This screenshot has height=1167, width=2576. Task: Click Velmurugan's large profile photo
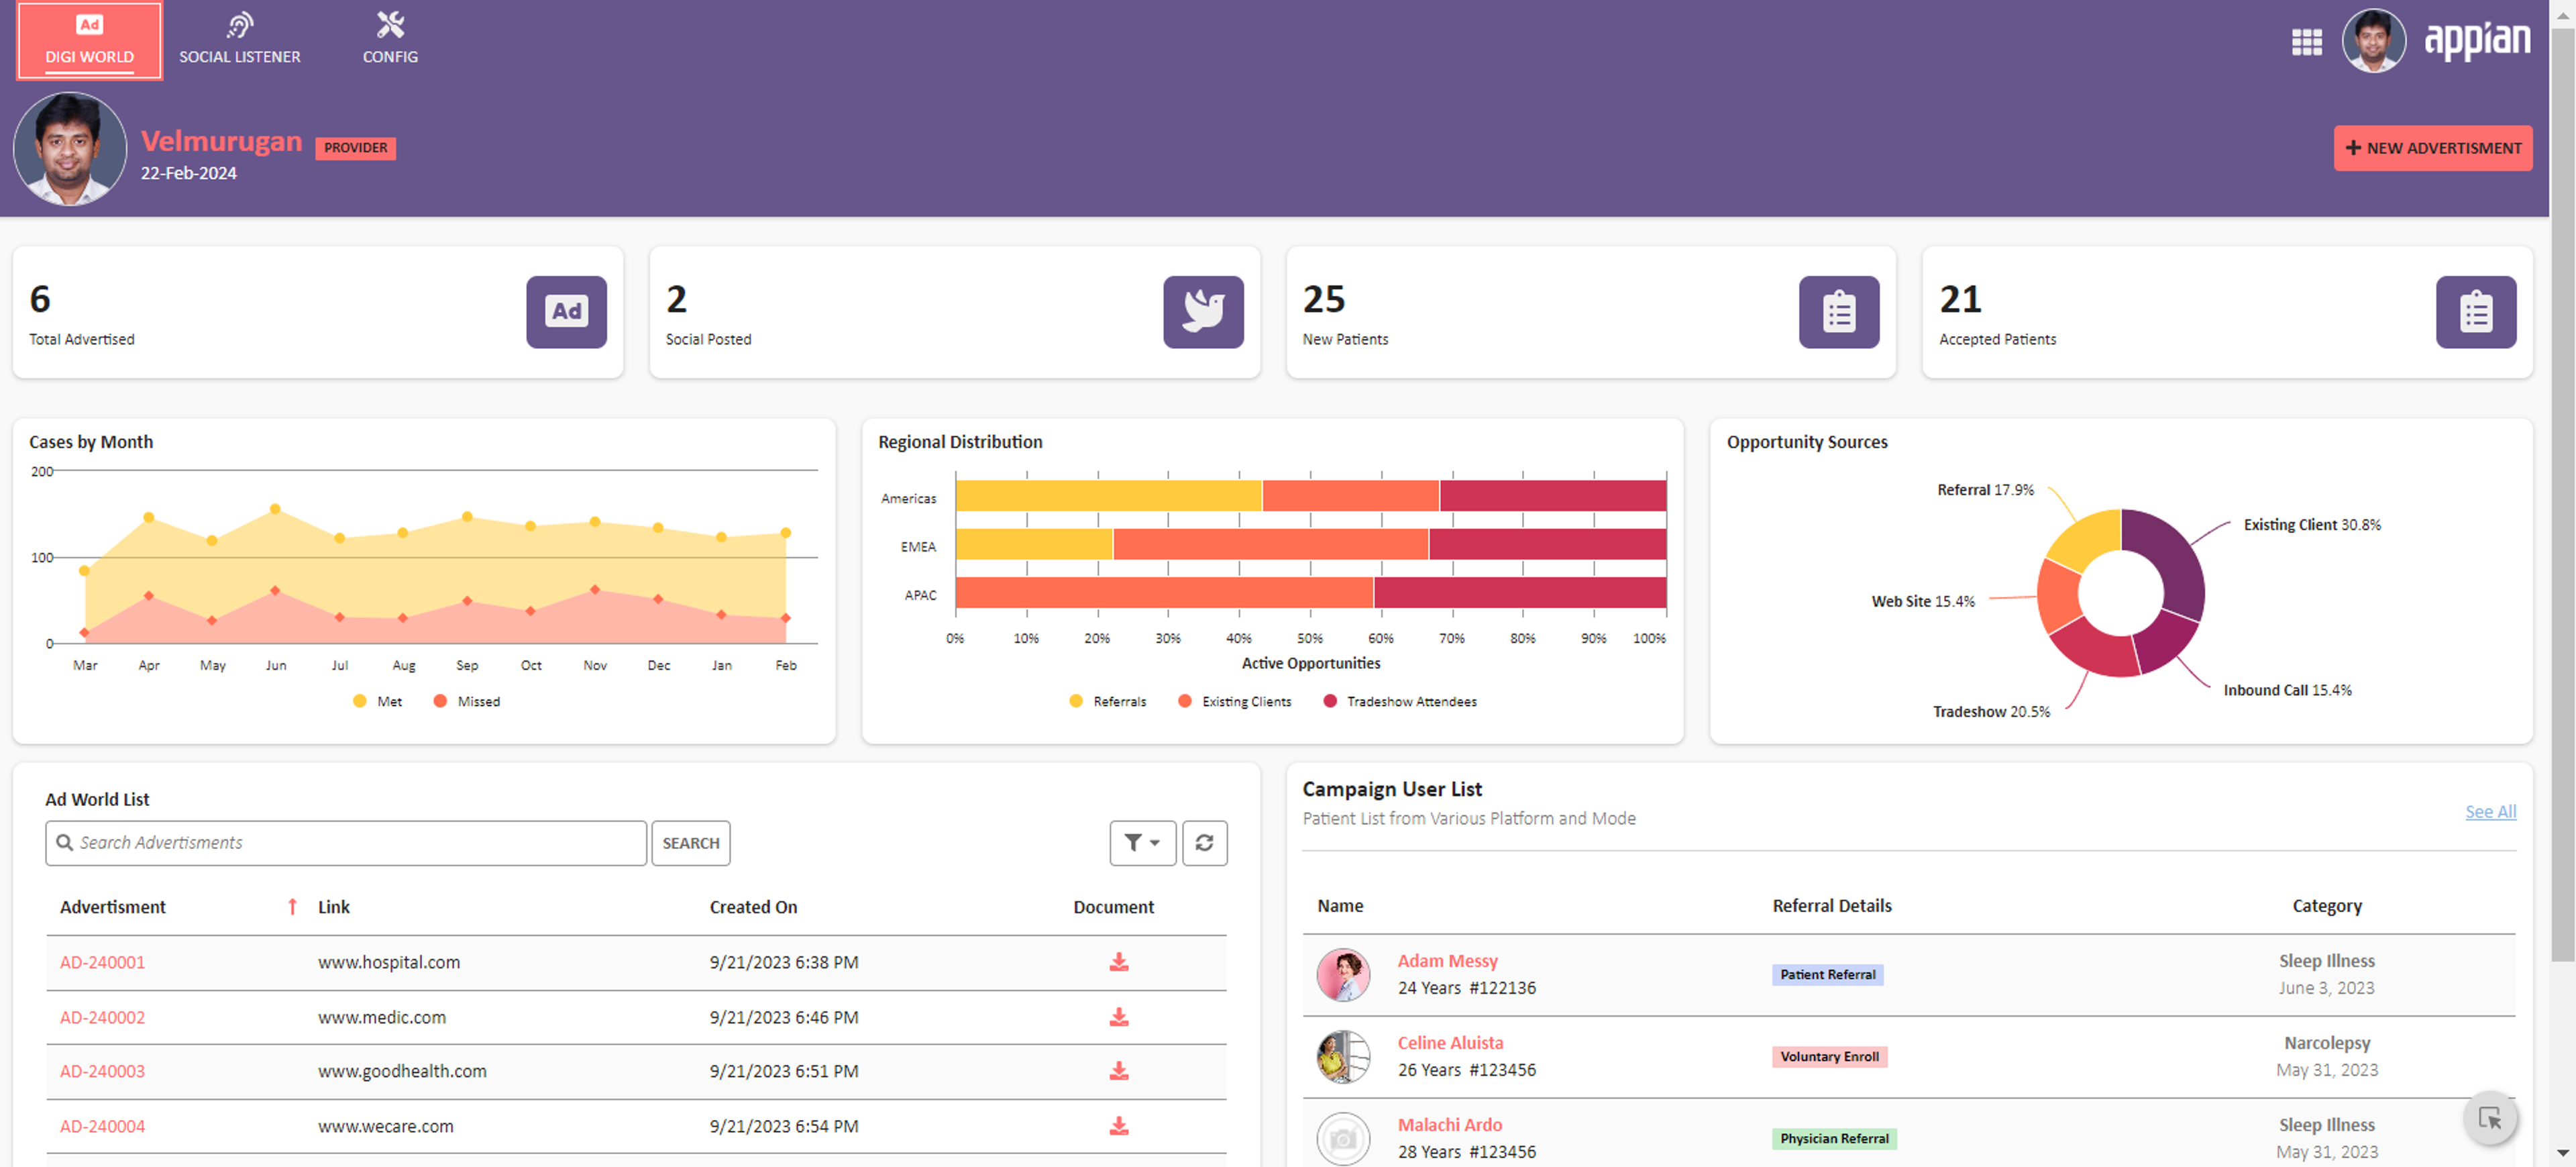tap(70, 149)
